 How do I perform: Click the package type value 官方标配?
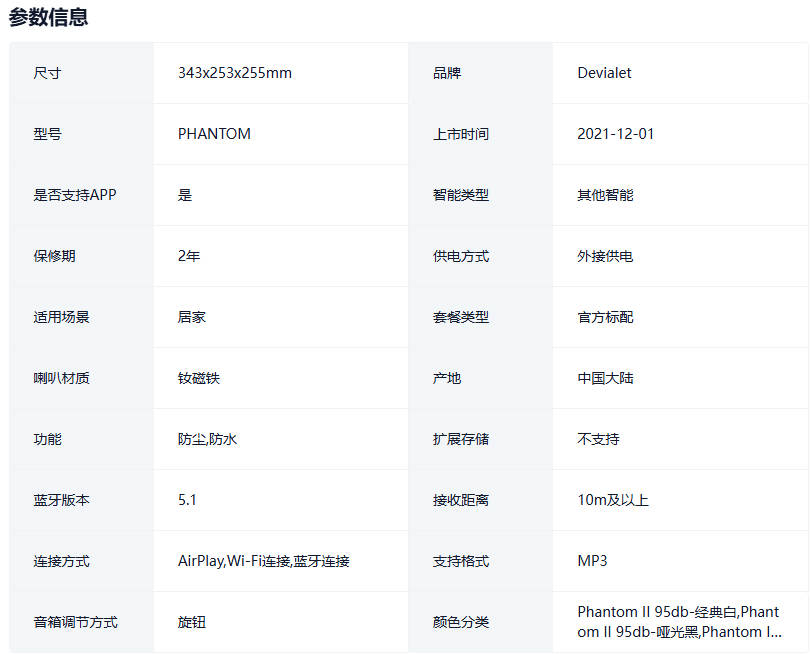click(x=605, y=317)
